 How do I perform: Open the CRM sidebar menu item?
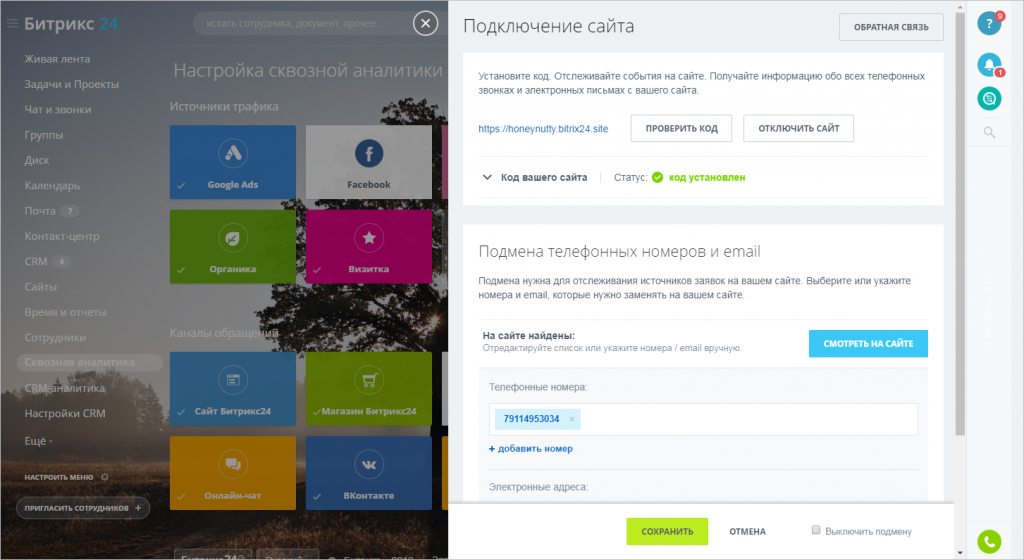(x=35, y=262)
